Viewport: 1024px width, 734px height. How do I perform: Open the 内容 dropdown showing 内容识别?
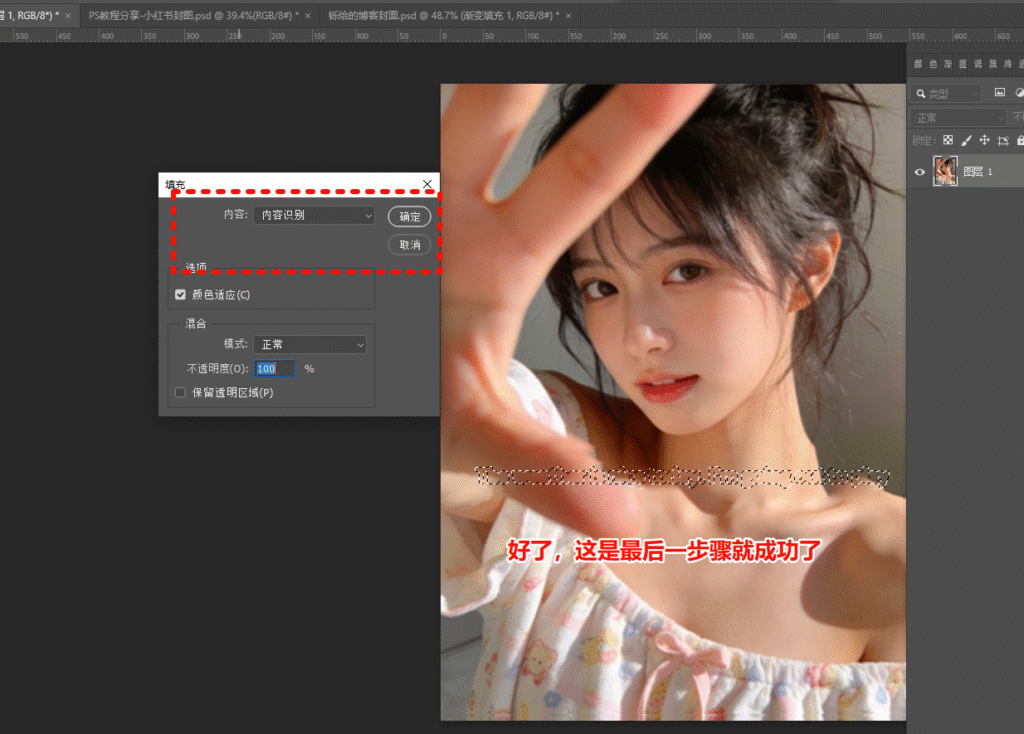pyautogui.click(x=313, y=215)
